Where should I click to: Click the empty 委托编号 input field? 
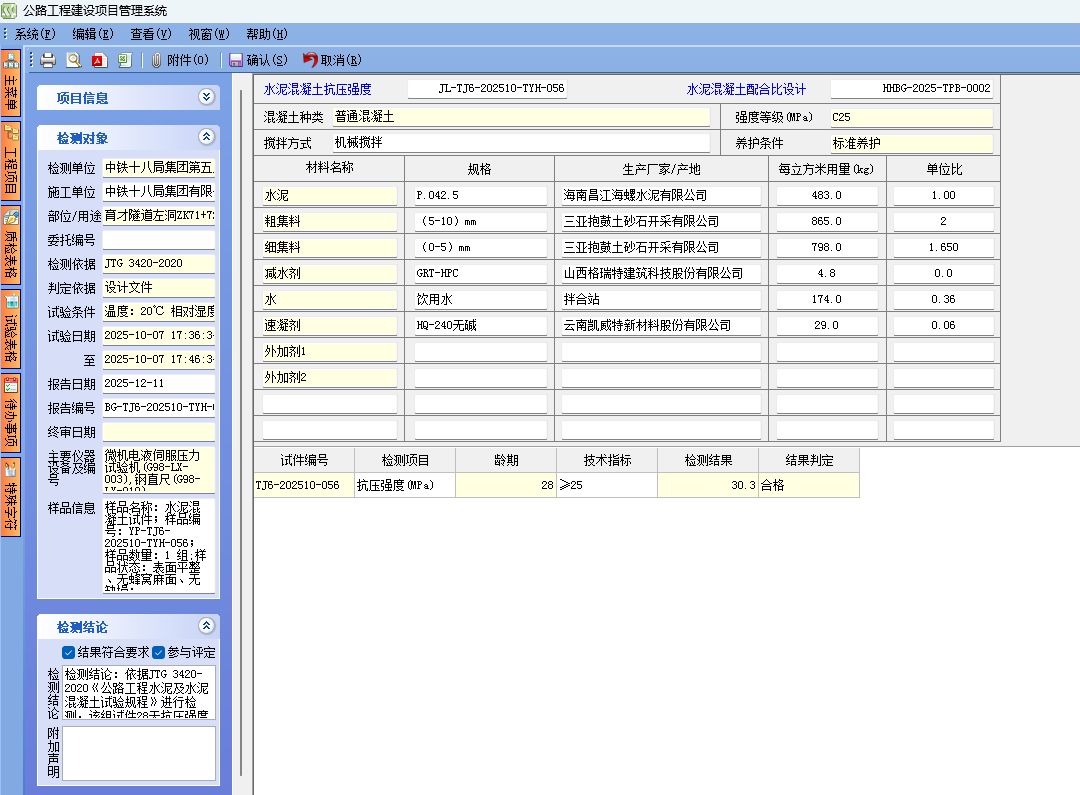coord(158,240)
